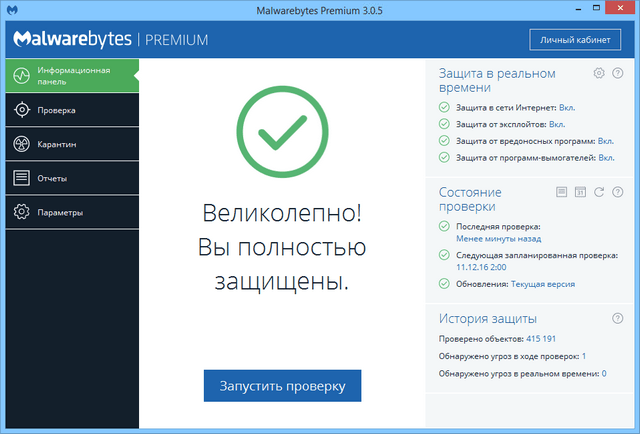The image size is (640, 434).
Task: Click the dashboard pulse icon in sidebar
Action: pos(22,76)
